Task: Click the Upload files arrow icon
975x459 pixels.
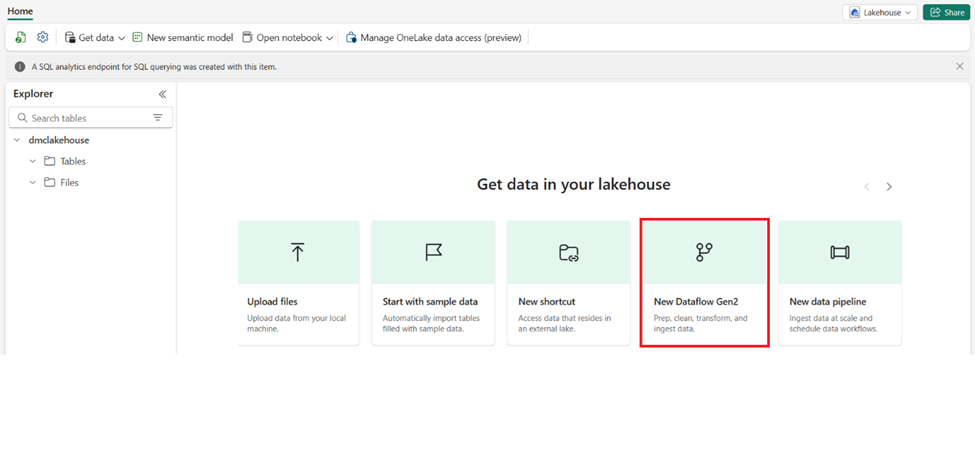Action: pos(298,252)
